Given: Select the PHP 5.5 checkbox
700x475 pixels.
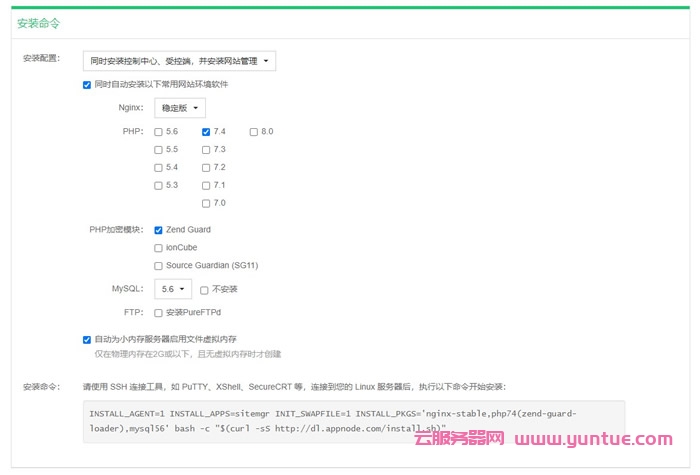Looking at the screenshot, I should [x=158, y=150].
